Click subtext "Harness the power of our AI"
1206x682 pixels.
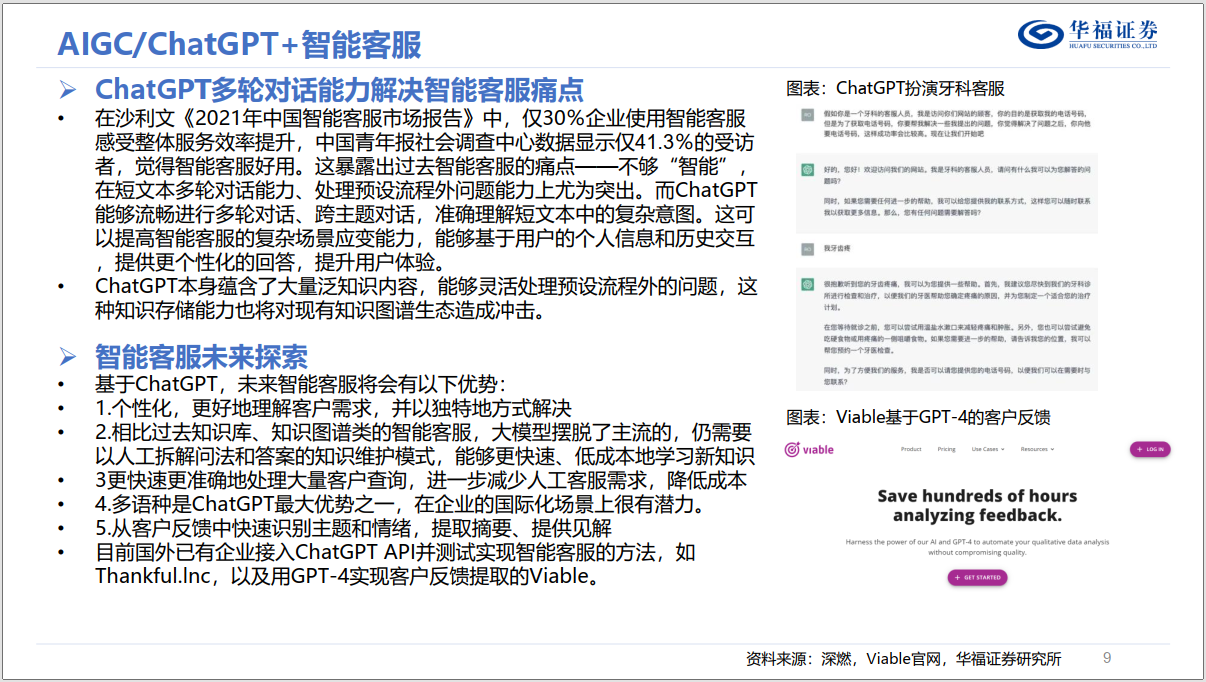pos(977,547)
